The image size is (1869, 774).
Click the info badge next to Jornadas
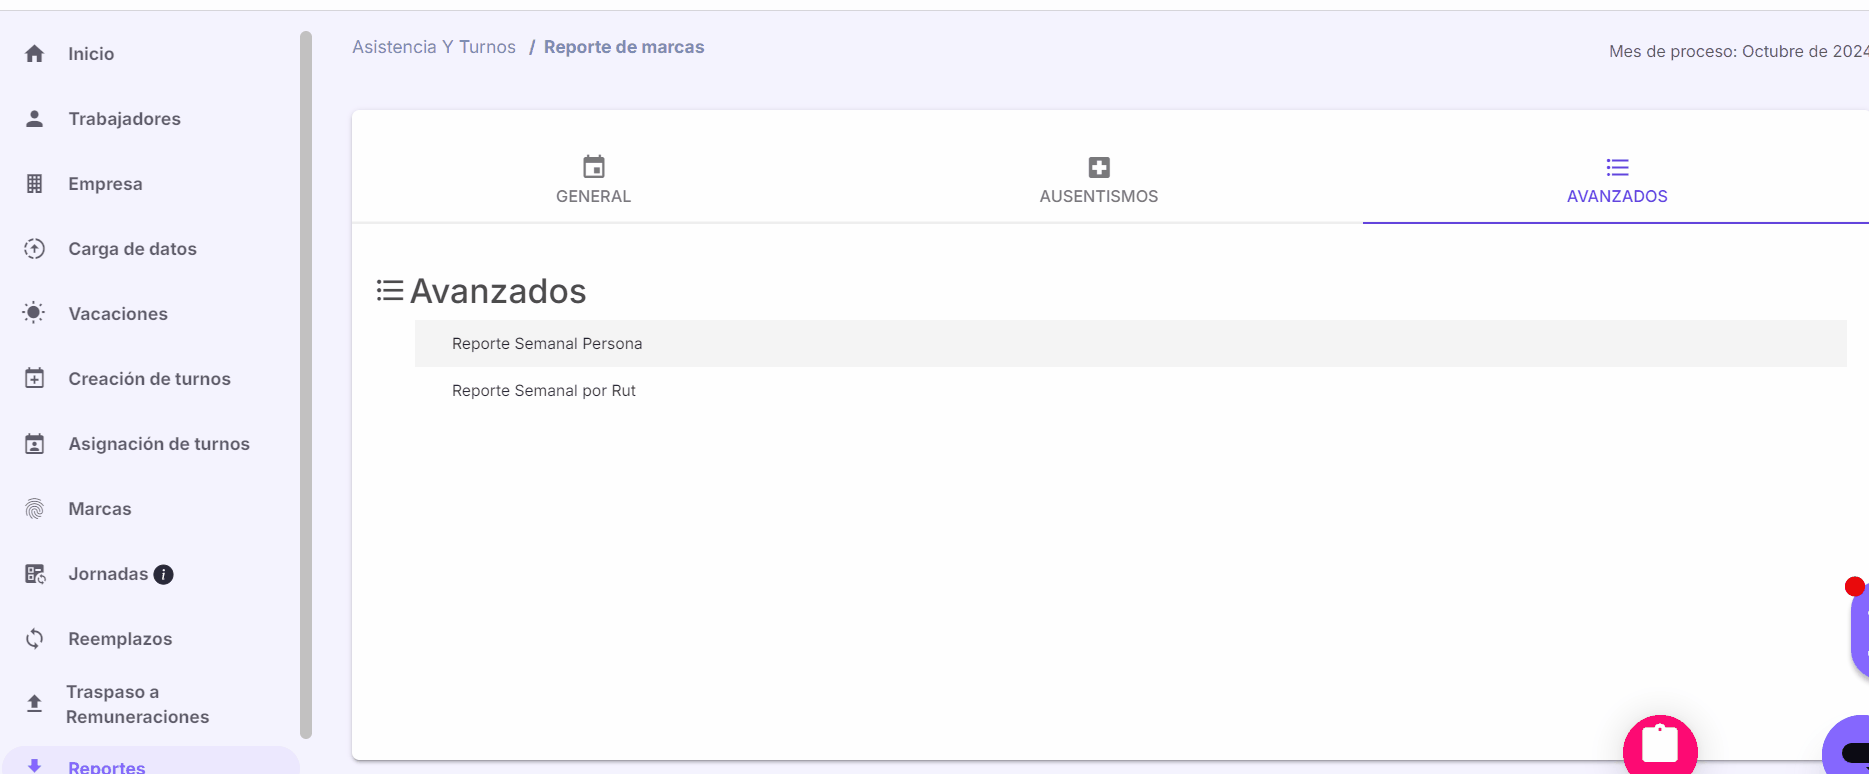click(x=163, y=574)
